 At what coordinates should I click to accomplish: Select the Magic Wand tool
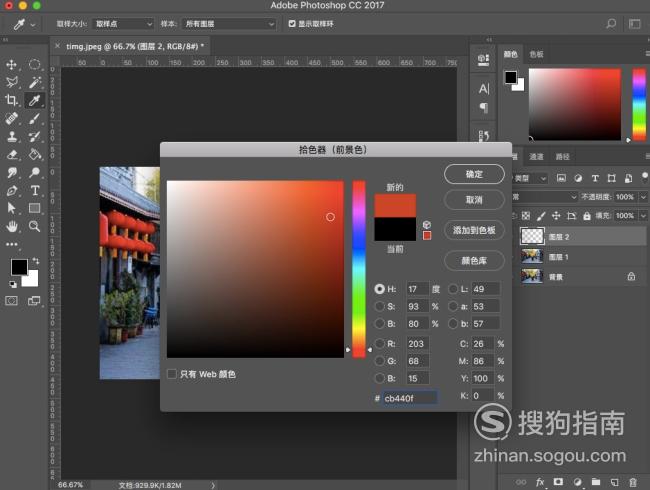coord(34,82)
